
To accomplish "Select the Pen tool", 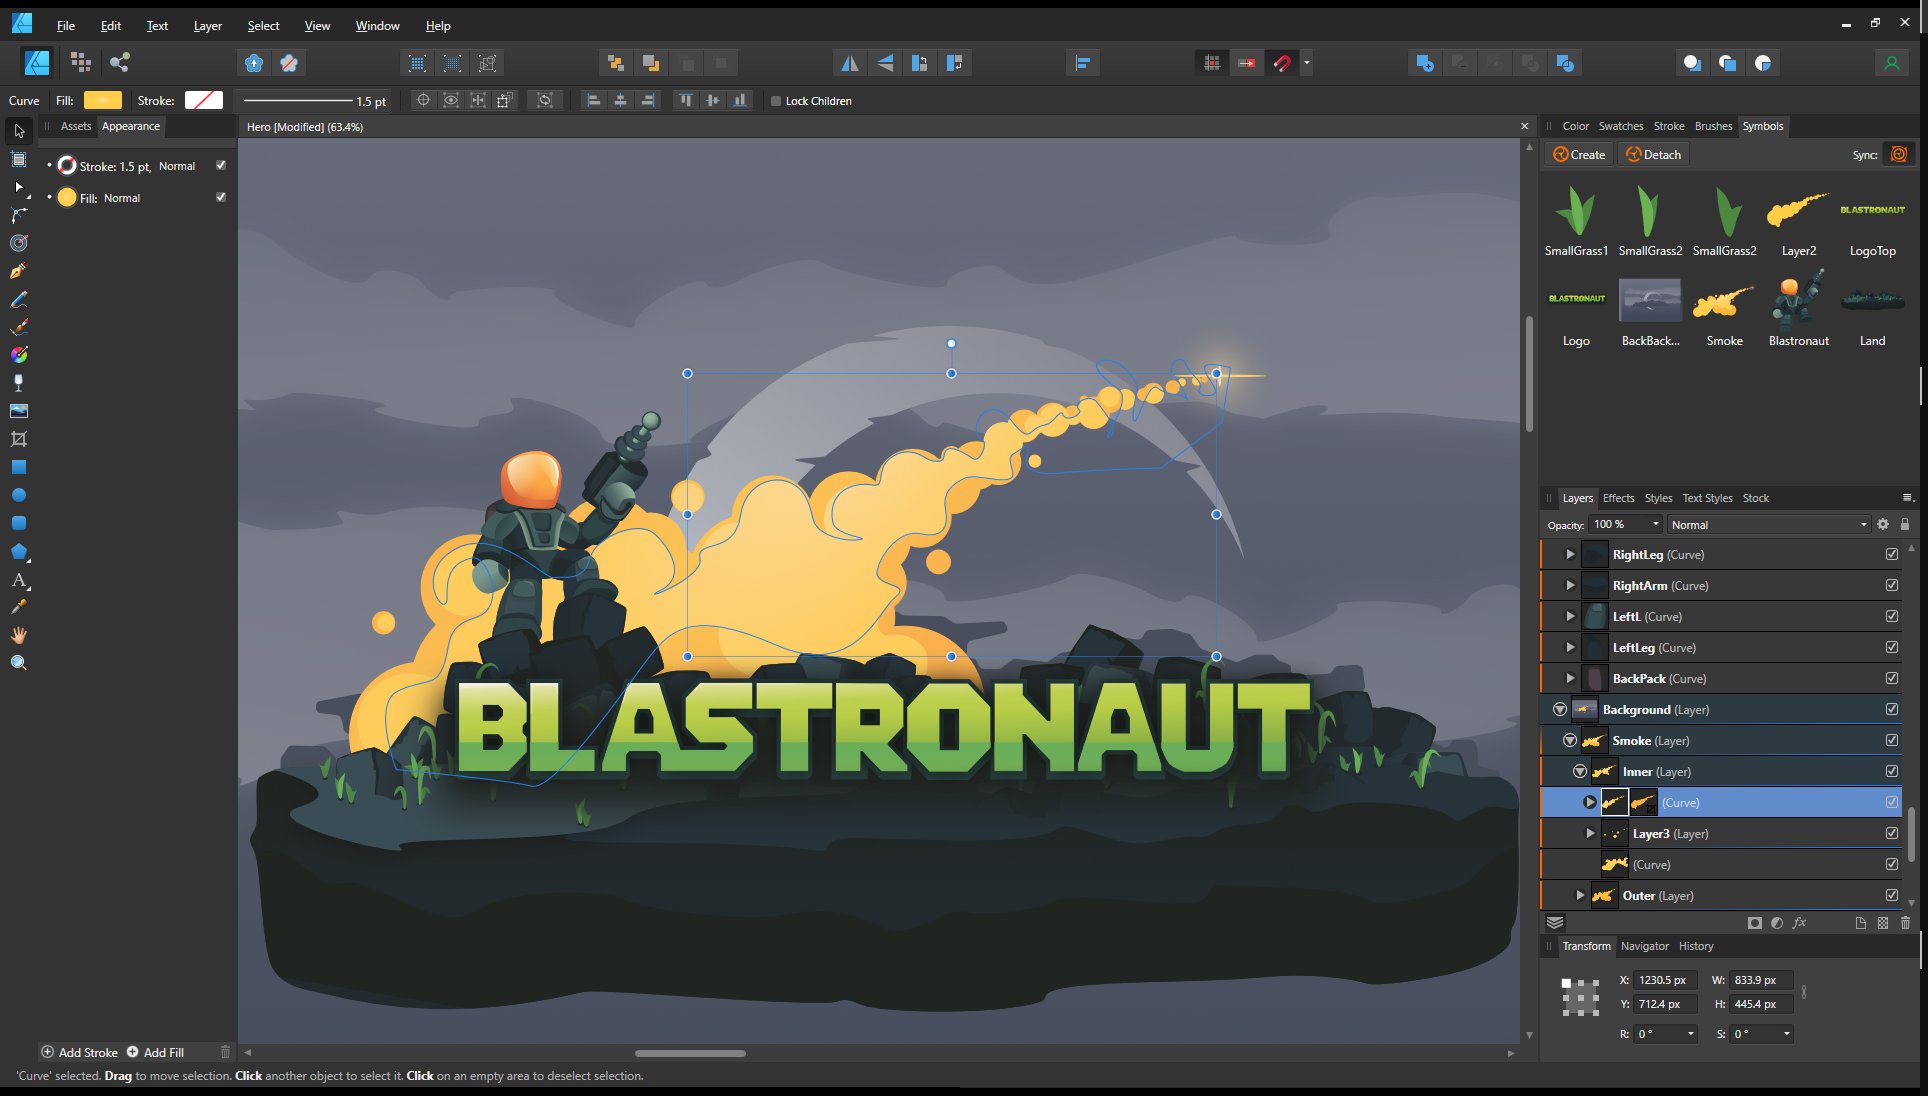I will 19,271.
